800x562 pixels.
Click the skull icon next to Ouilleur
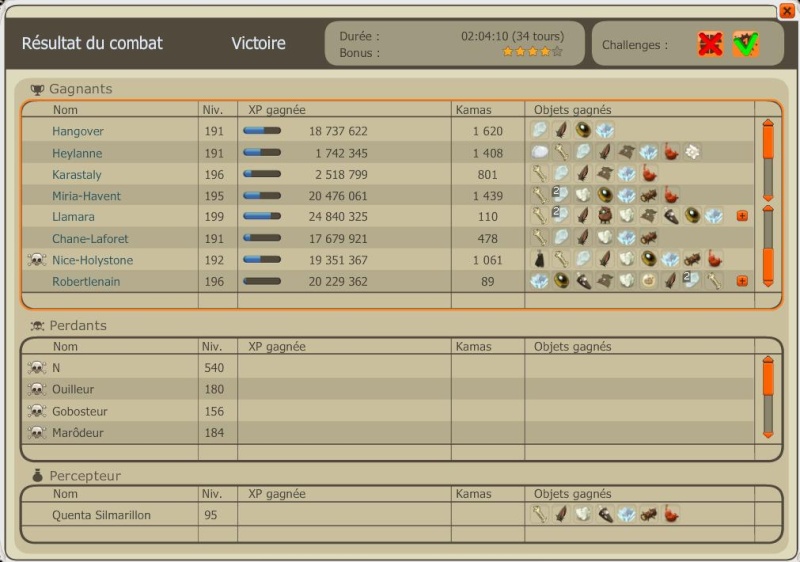37,390
